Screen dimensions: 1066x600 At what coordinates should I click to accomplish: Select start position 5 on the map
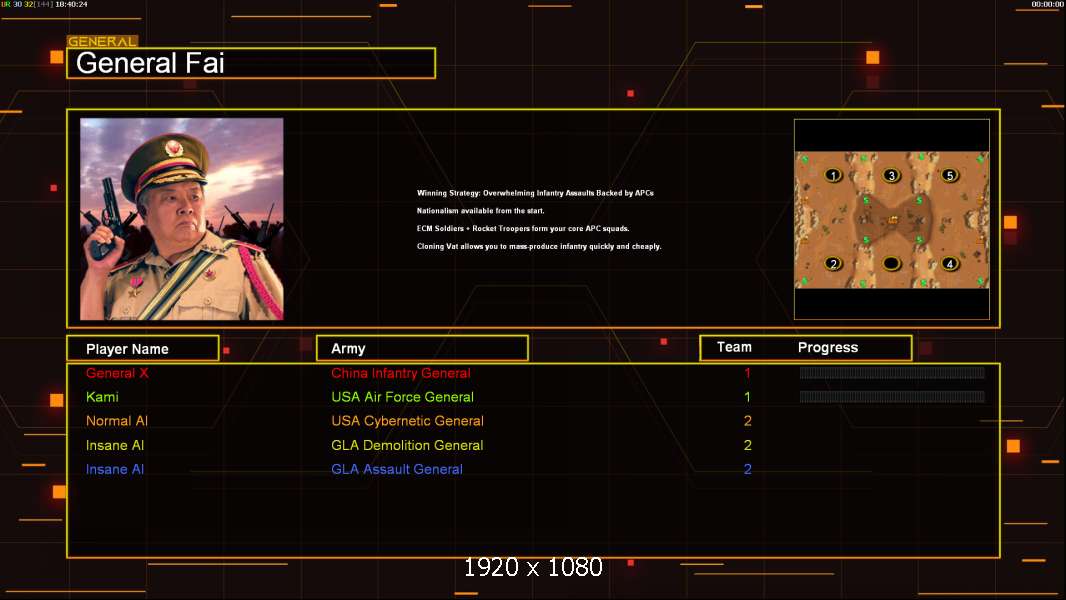point(950,175)
